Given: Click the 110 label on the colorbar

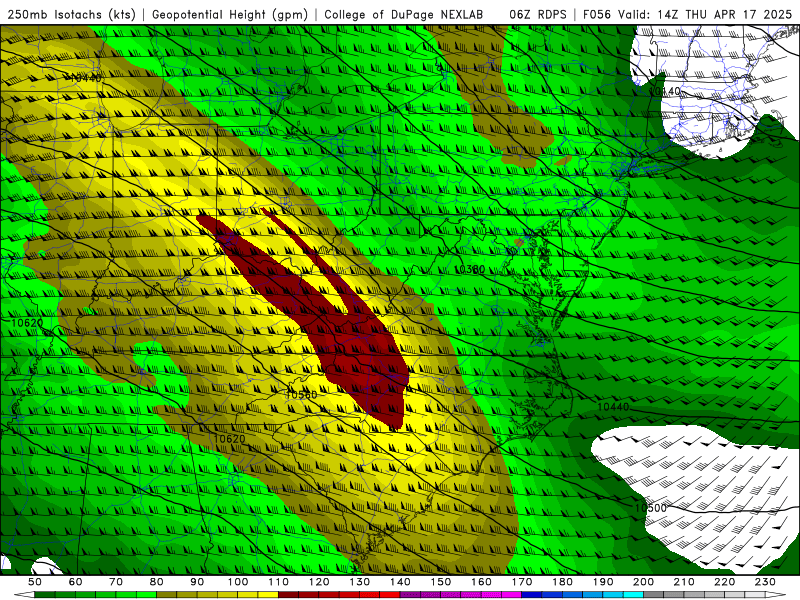Looking at the screenshot, I should [279, 582].
